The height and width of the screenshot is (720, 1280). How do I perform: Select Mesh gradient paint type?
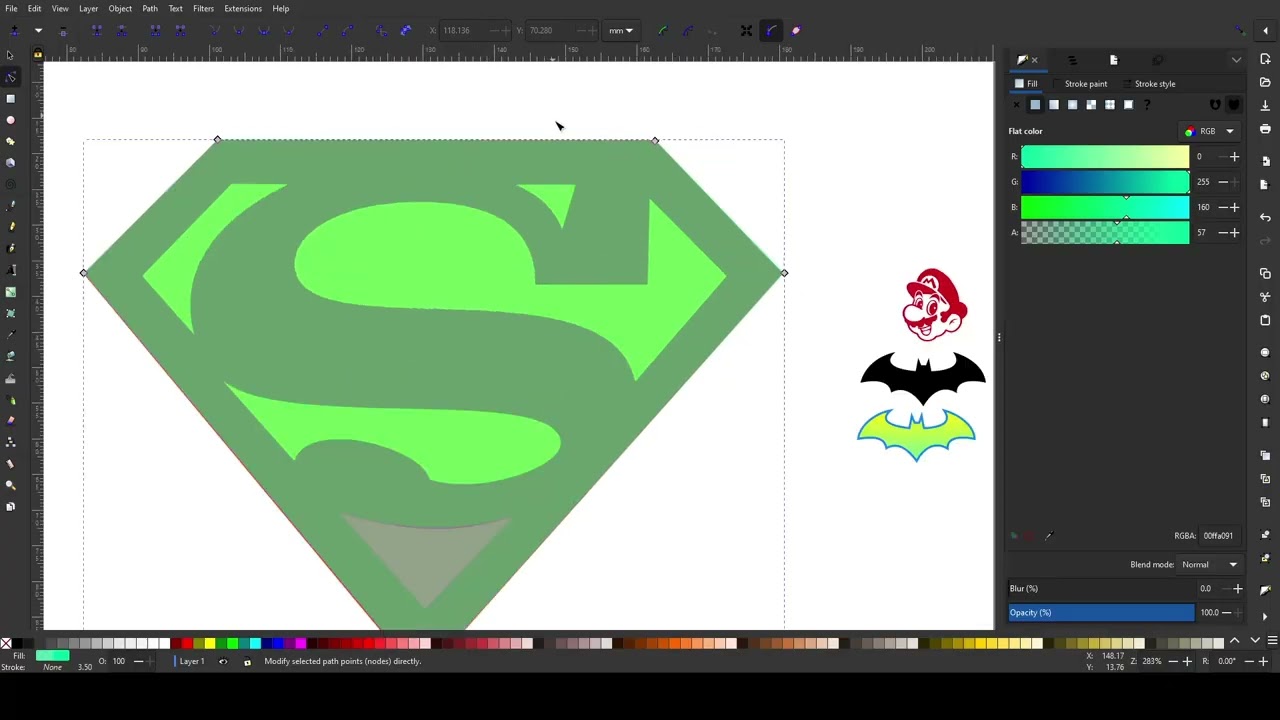(1091, 105)
